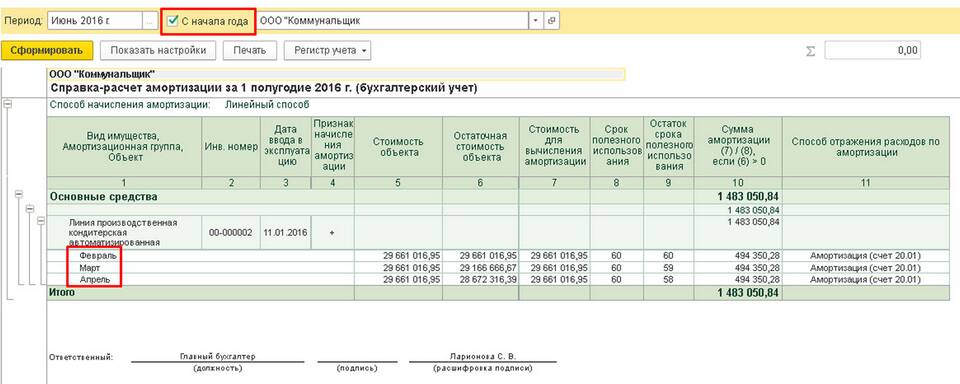Click the organization field 'ООО Коммунальщик'
The height and width of the screenshot is (384, 960).
(392, 20)
